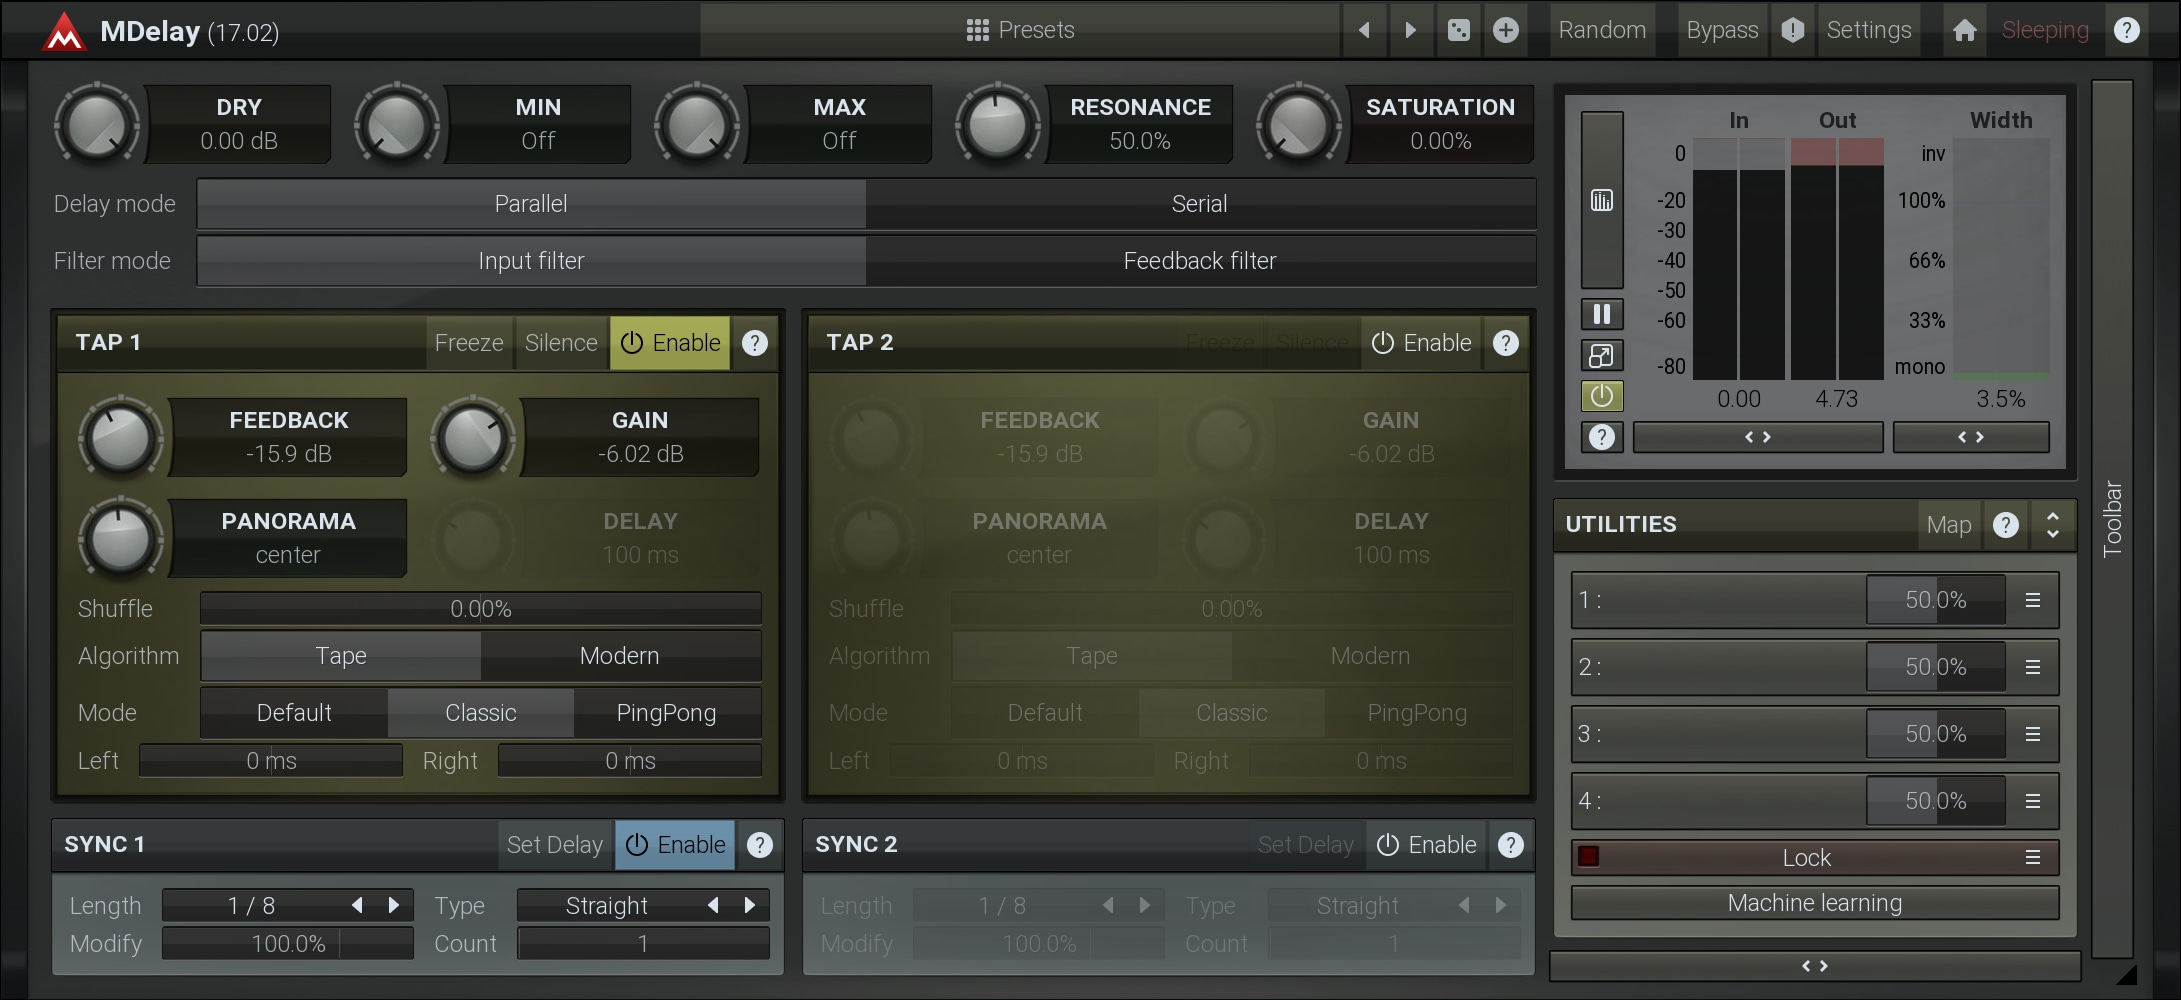This screenshot has height=1000, width=2181.
Task: Click the TAP 1 Shuffle slider
Action: click(480, 608)
